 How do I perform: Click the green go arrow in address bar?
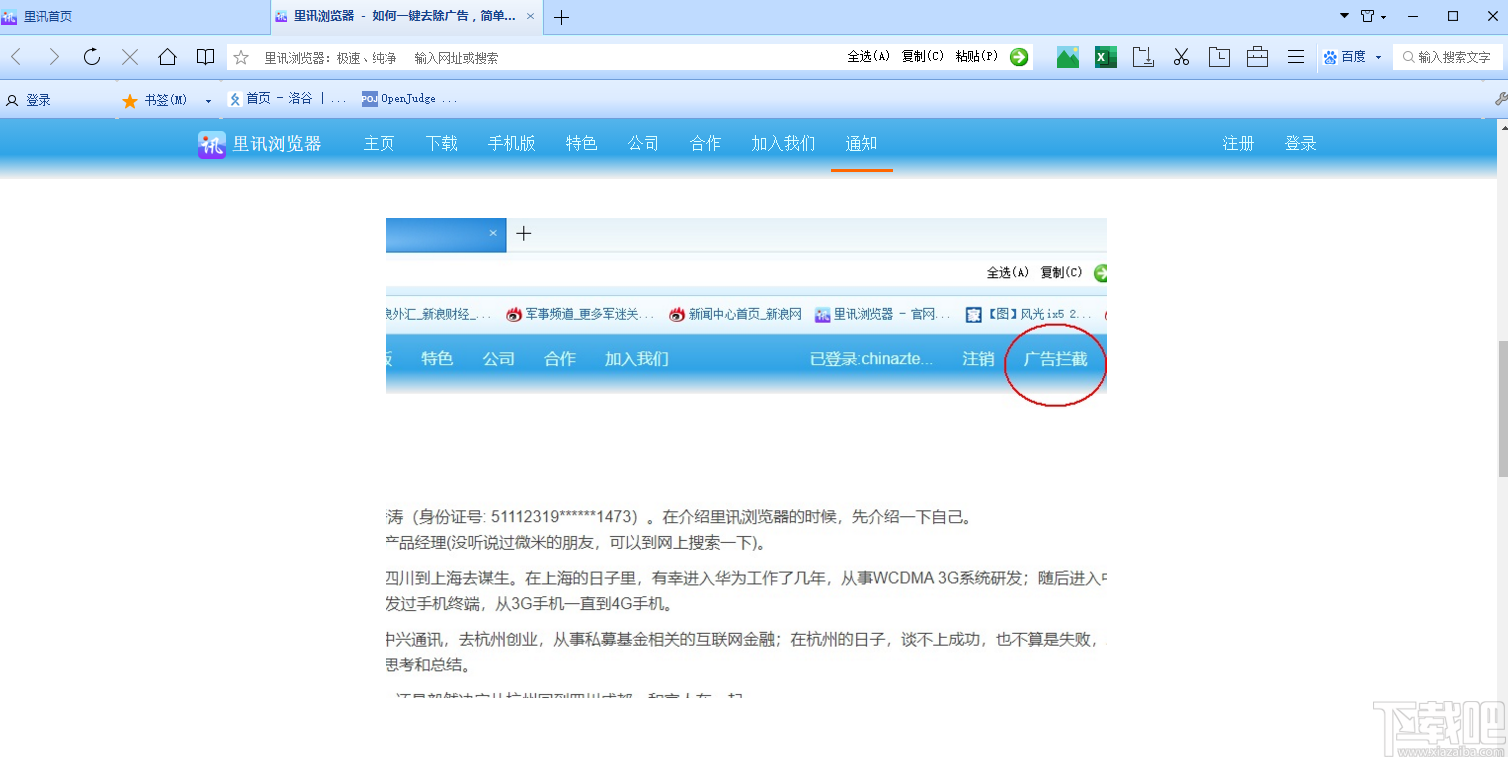(x=1019, y=57)
